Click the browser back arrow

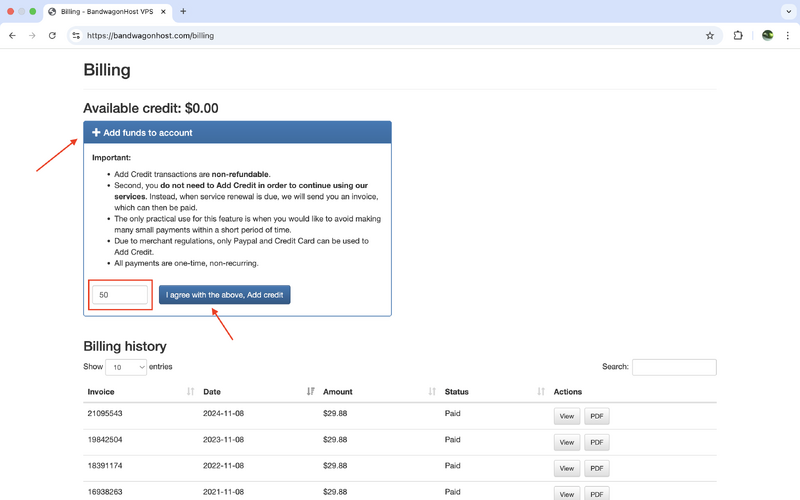[x=12, y=35]
